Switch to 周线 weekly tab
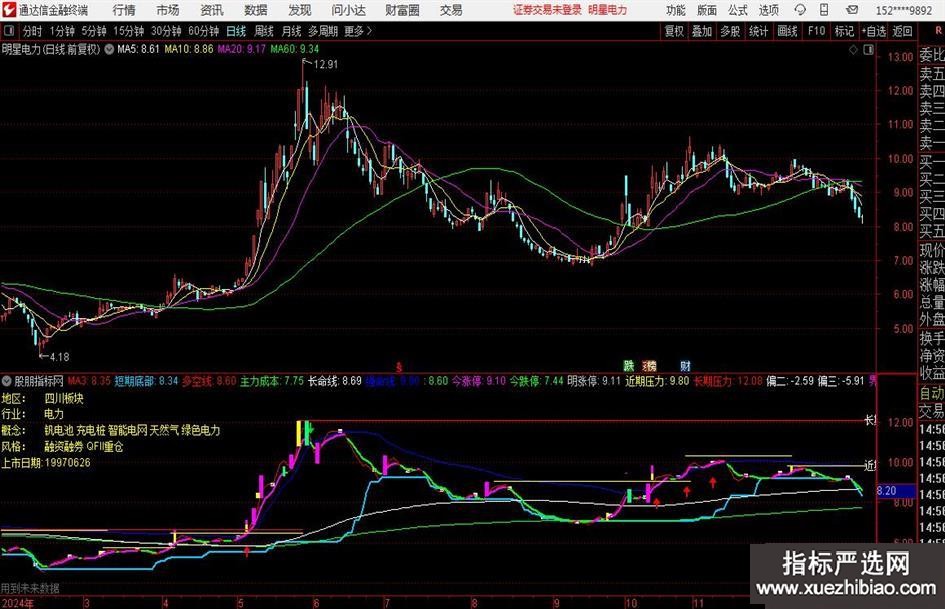Image resolution: width=945 pixels, height=609 pixels. click(x=263, y=31)
